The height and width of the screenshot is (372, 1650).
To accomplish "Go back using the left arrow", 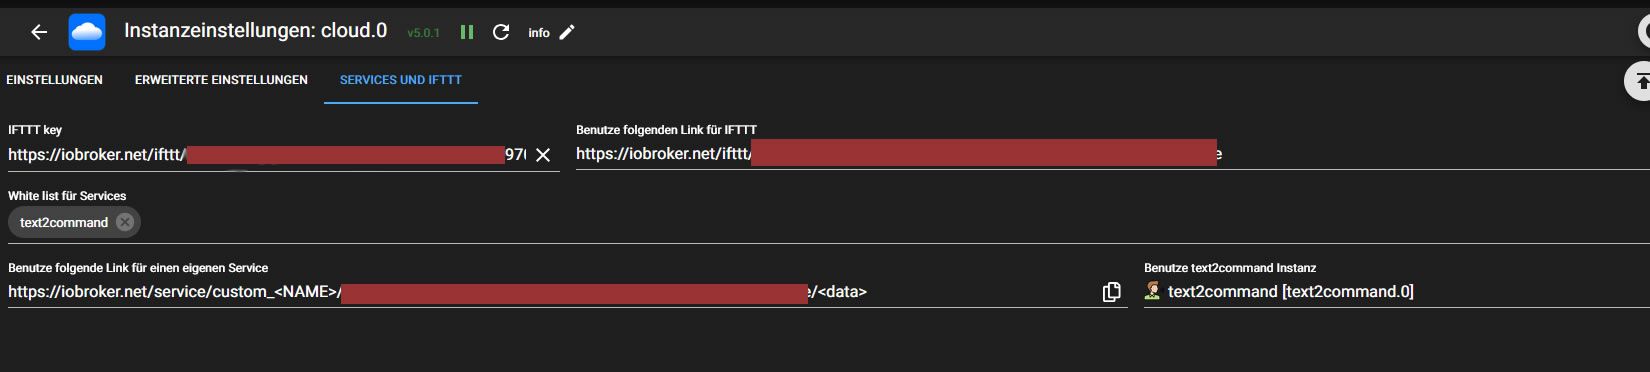I will pyautogui.click(x=39, y=32).
